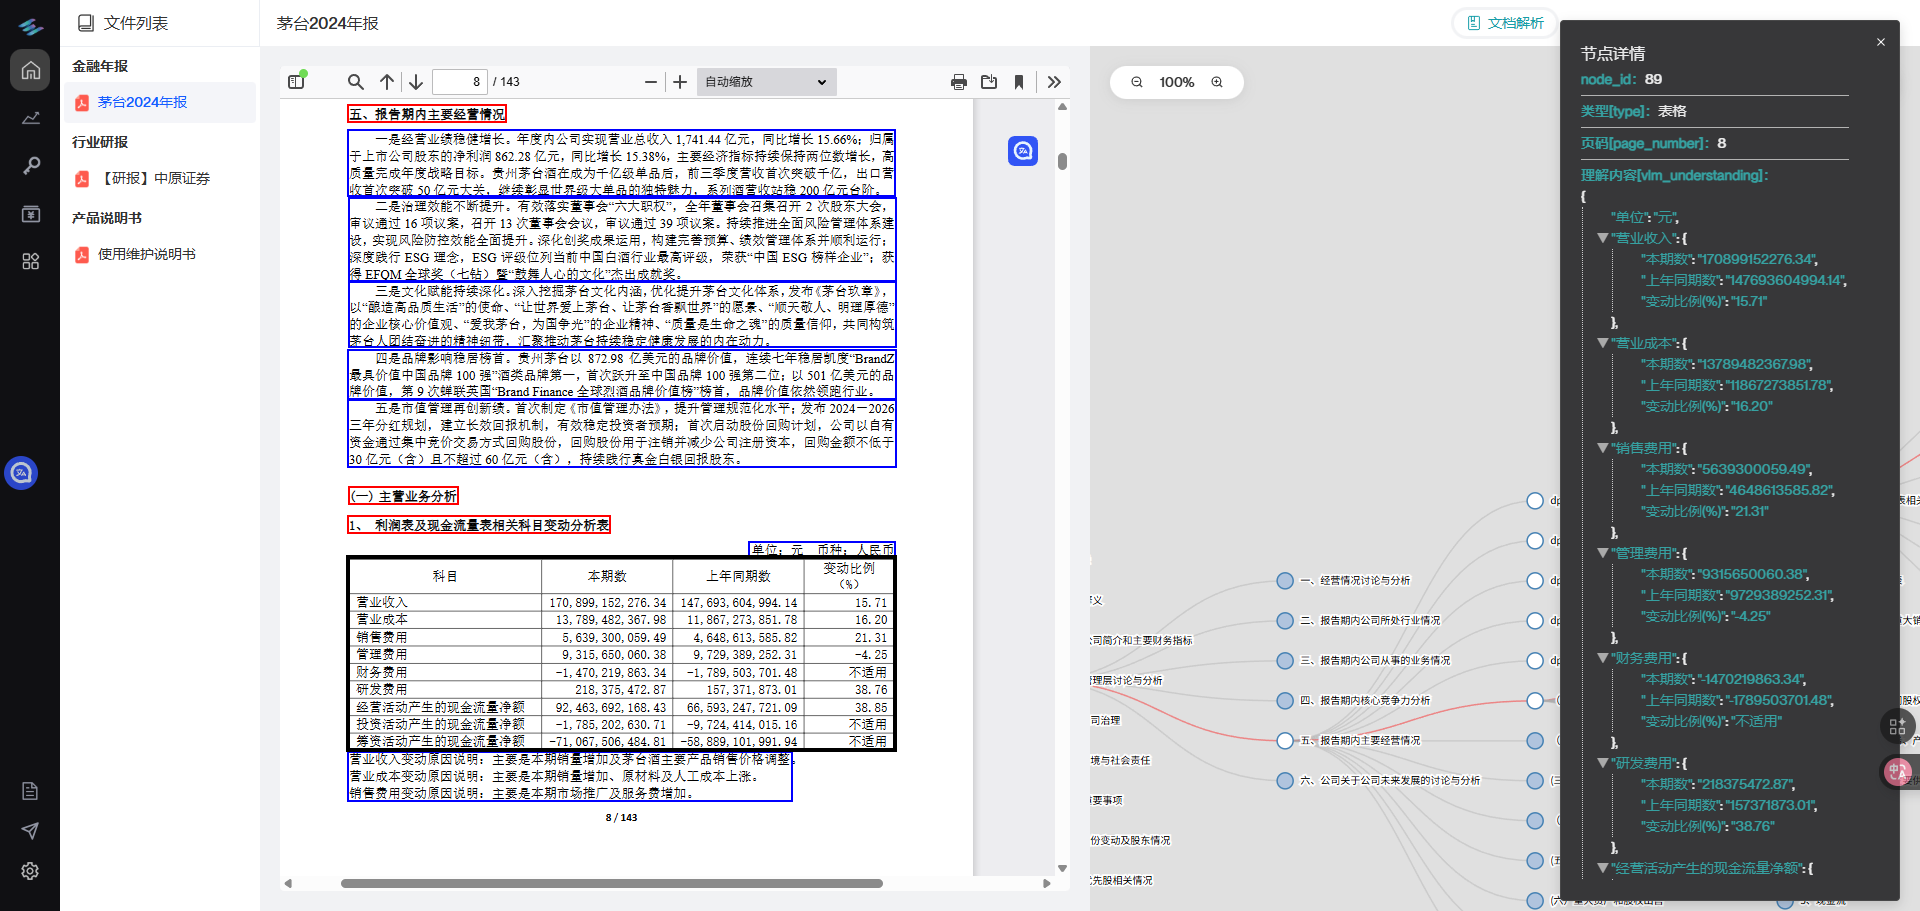Open 使用维护说明书 file
Screen dimensions: 1920x911
[x=160, y=254]
